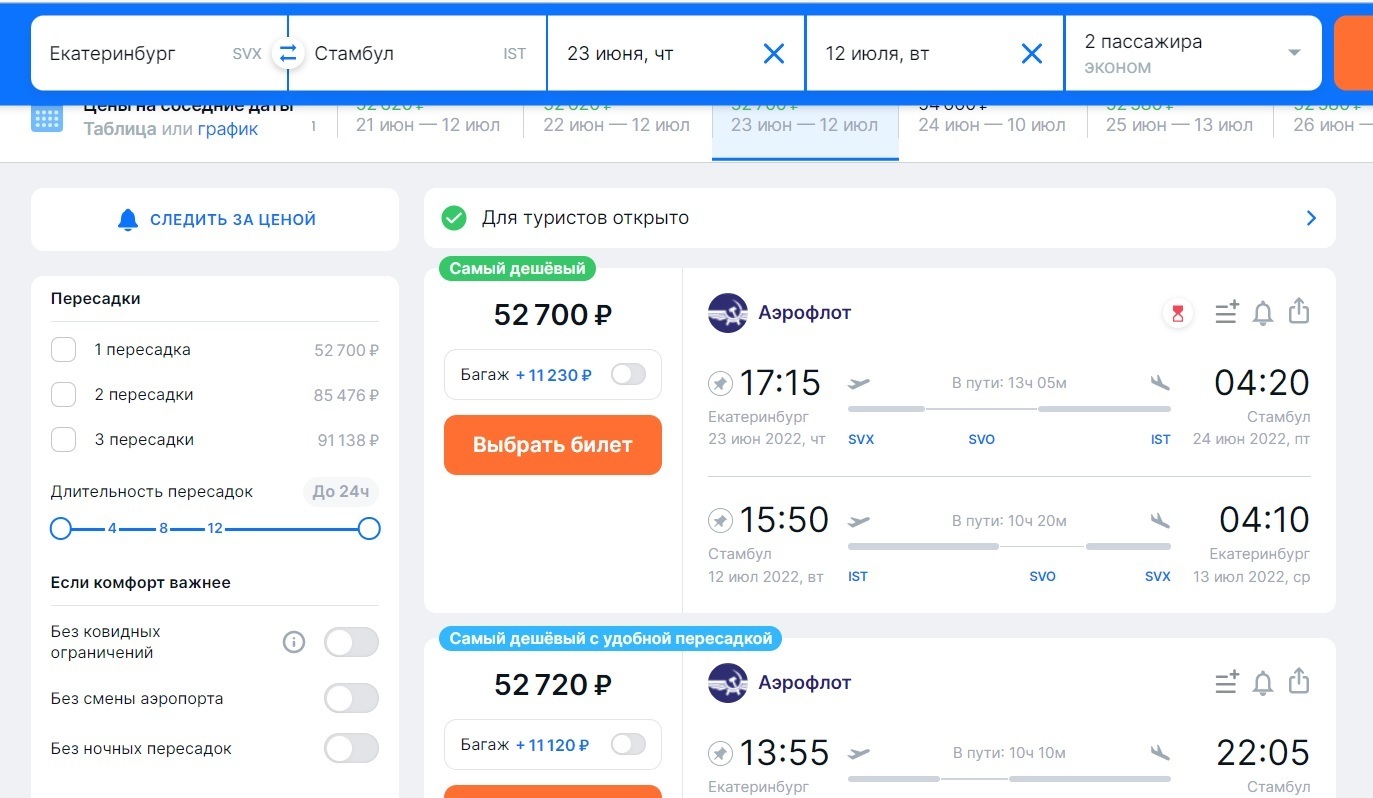Viewport: 1373px width, 798px height.
Task: Click Выбрать билет for the cheapest ticket
Action: tap(553, 445)
